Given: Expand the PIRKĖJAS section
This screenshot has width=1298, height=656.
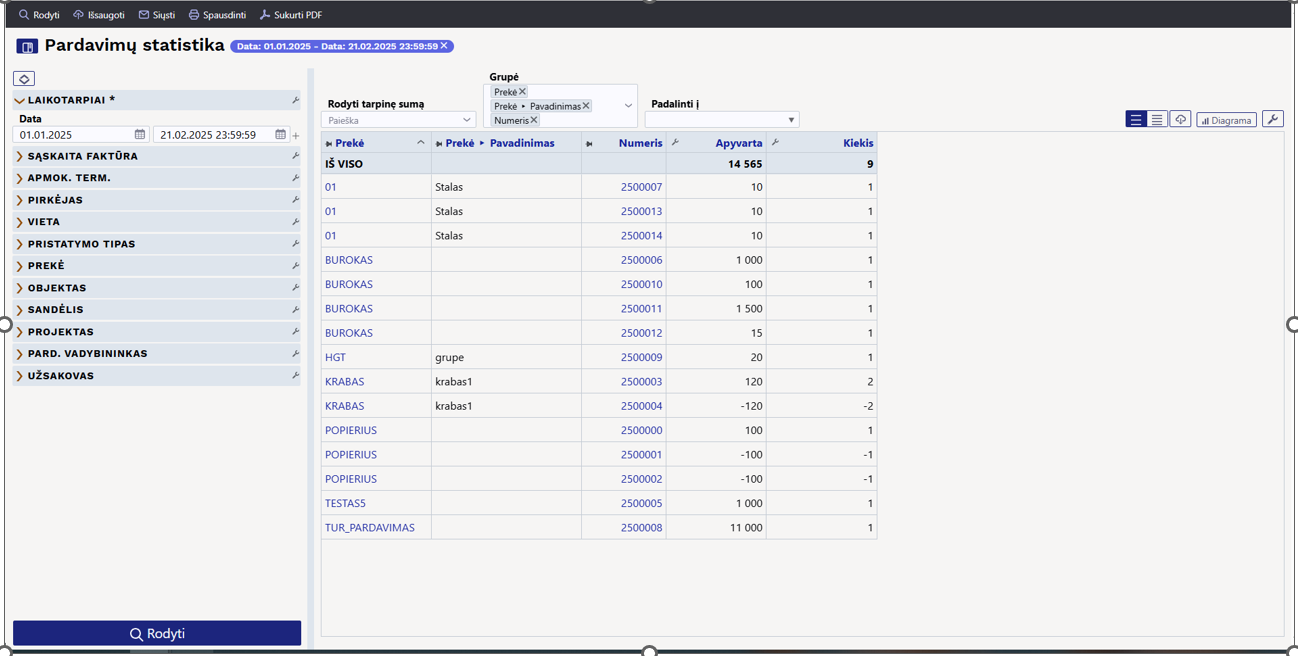Looking at the screenshot, I should coord(19,200).
